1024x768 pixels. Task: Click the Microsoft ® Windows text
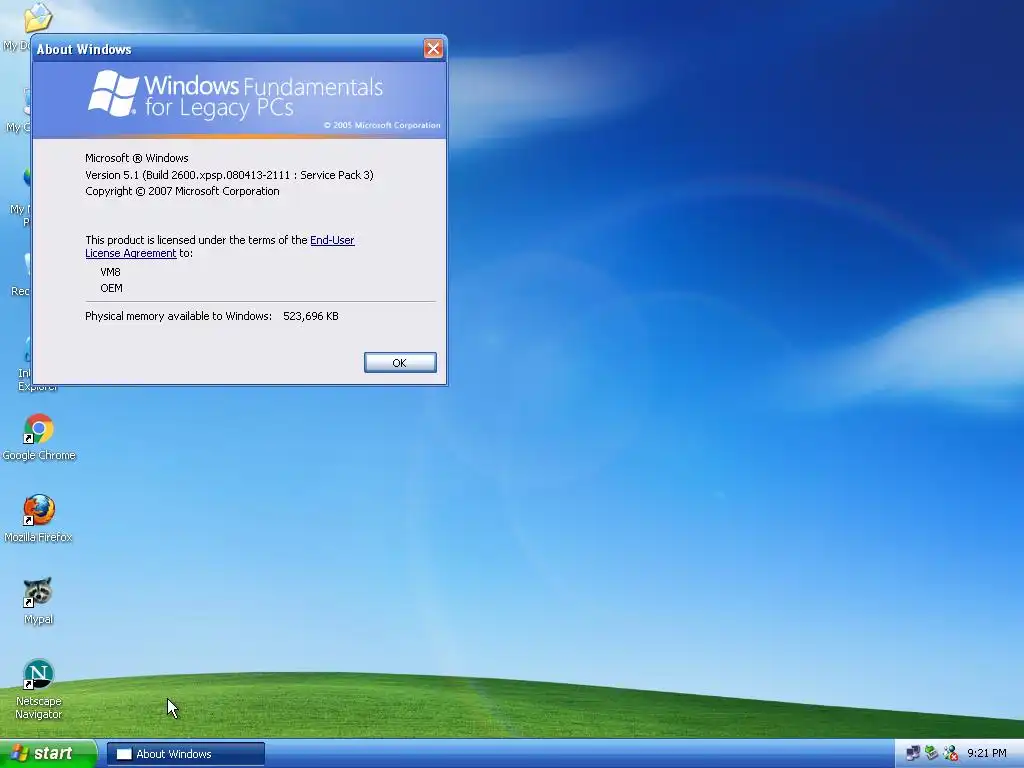136,158
